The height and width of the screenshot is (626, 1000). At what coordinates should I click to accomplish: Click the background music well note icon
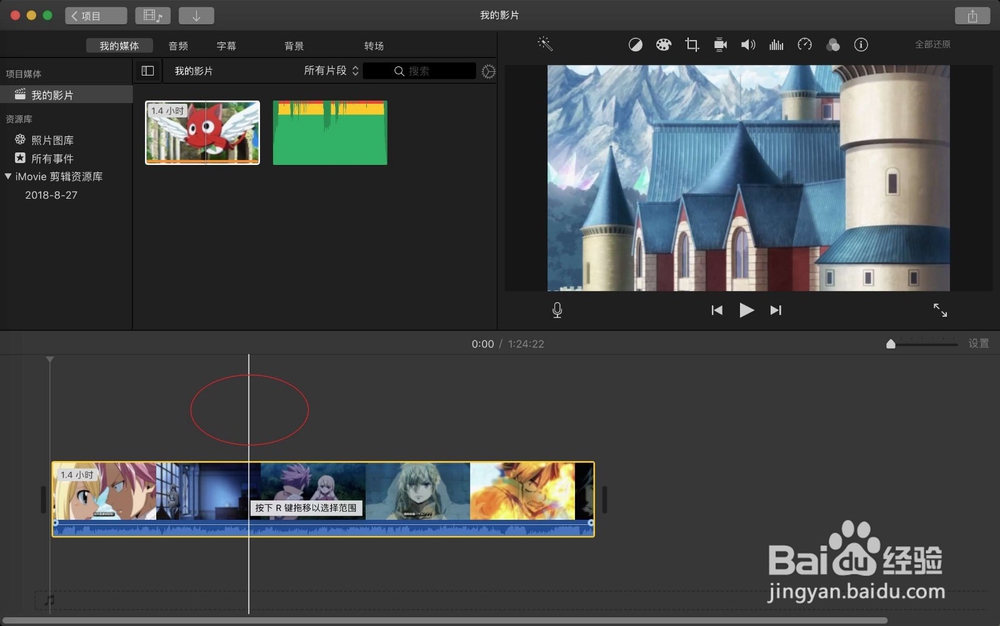[x=49, y=600]
